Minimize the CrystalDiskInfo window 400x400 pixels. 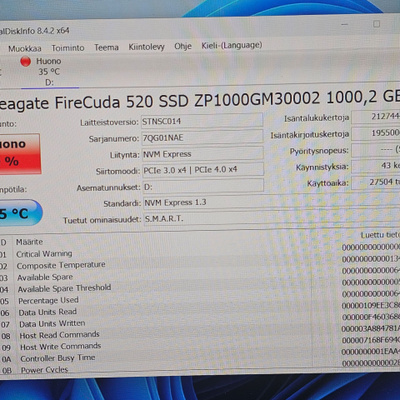(x=345, y=25)
